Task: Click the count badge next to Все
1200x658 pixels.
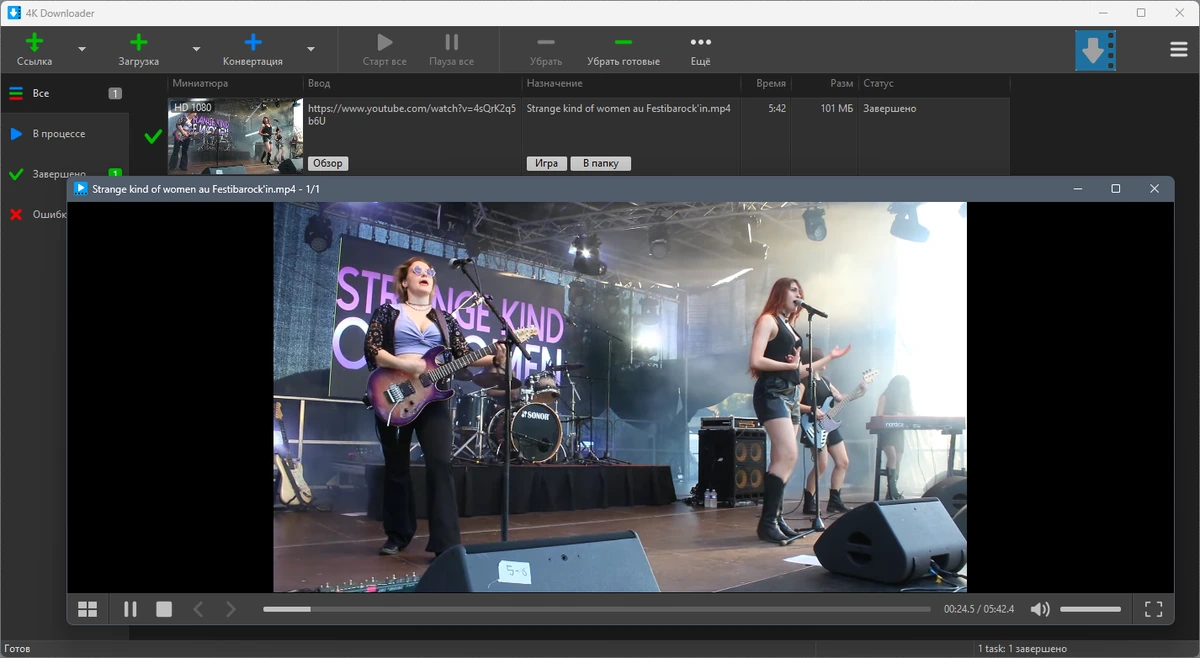Action: click(115, 93)
